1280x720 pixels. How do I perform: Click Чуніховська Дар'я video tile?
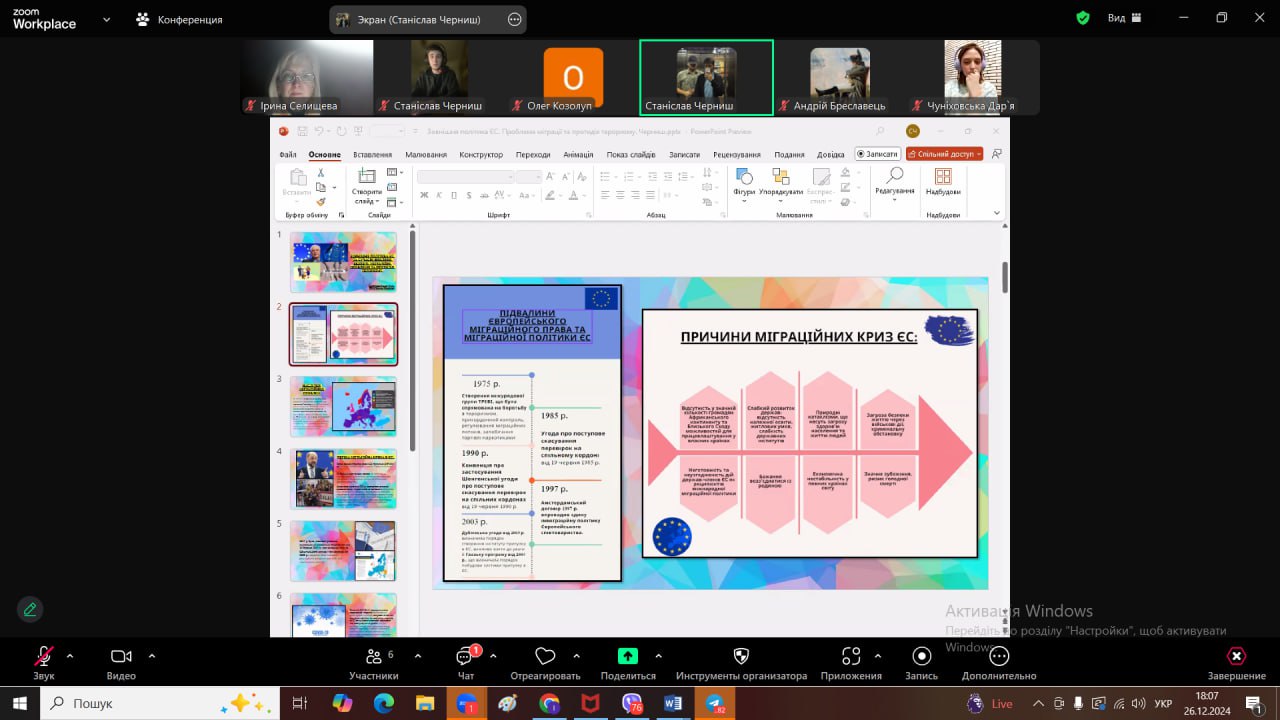click(x=973, y=78)
